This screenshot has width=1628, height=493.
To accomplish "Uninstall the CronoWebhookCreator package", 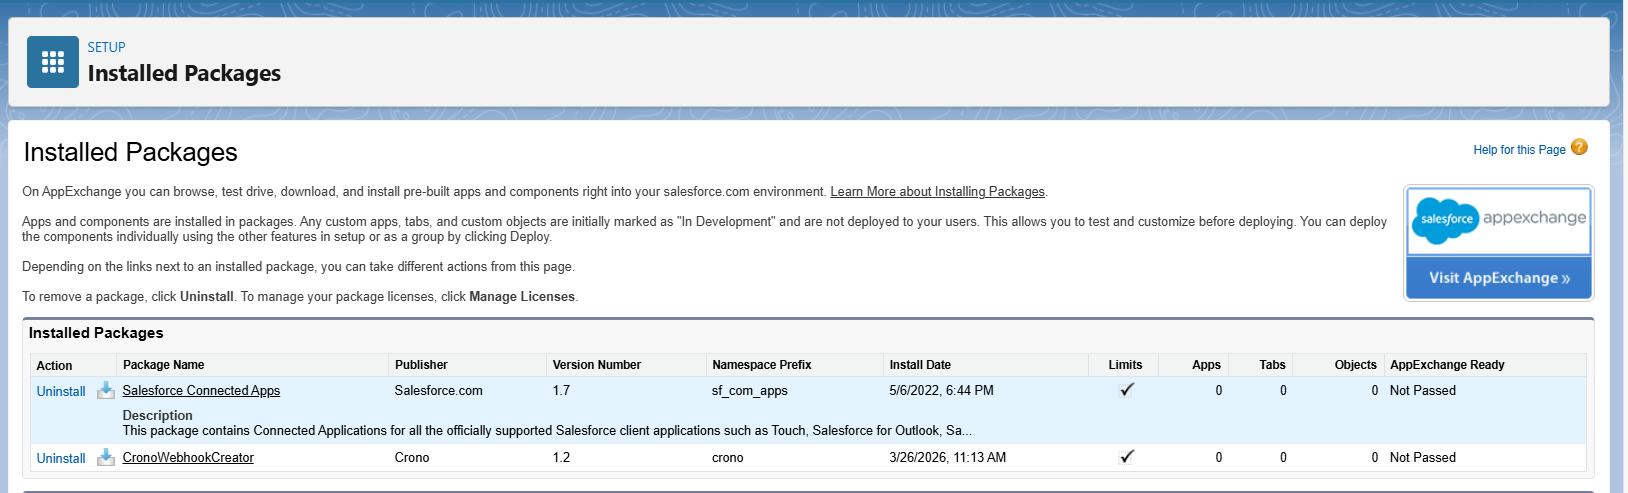I will coord(61,459).
